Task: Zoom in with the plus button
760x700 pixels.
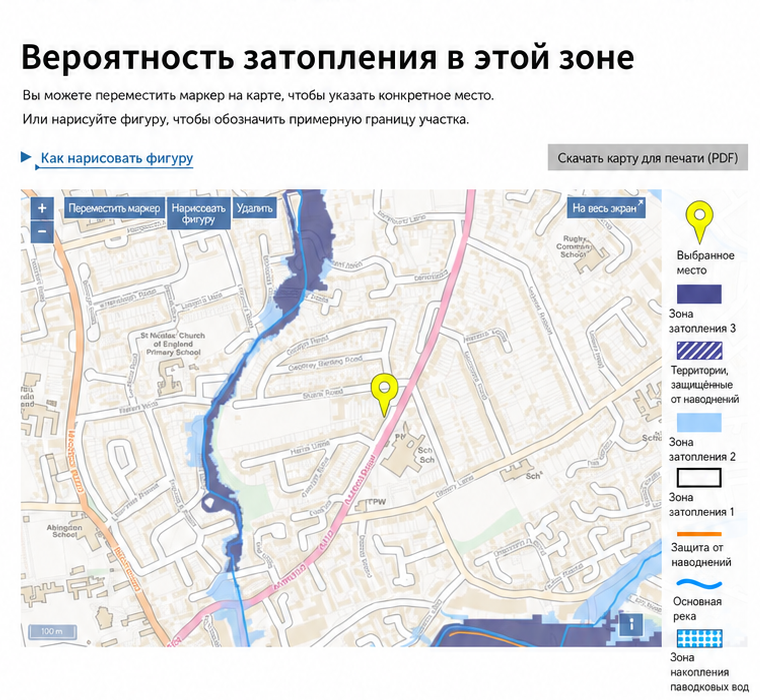Action: click(42, 208)
